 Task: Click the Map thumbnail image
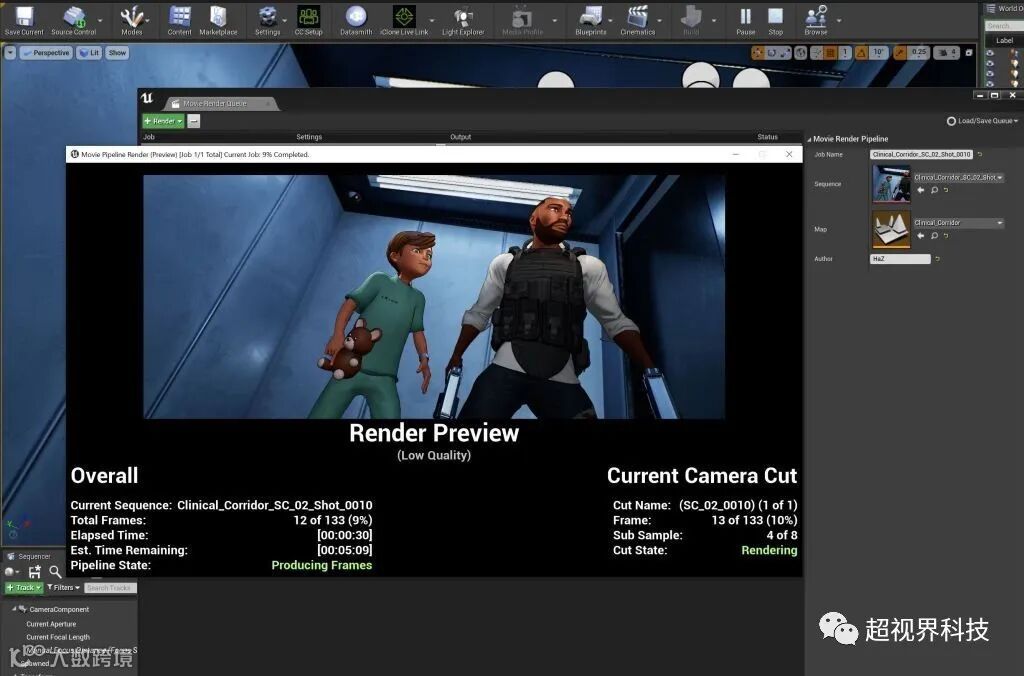(x=891, y=229)
